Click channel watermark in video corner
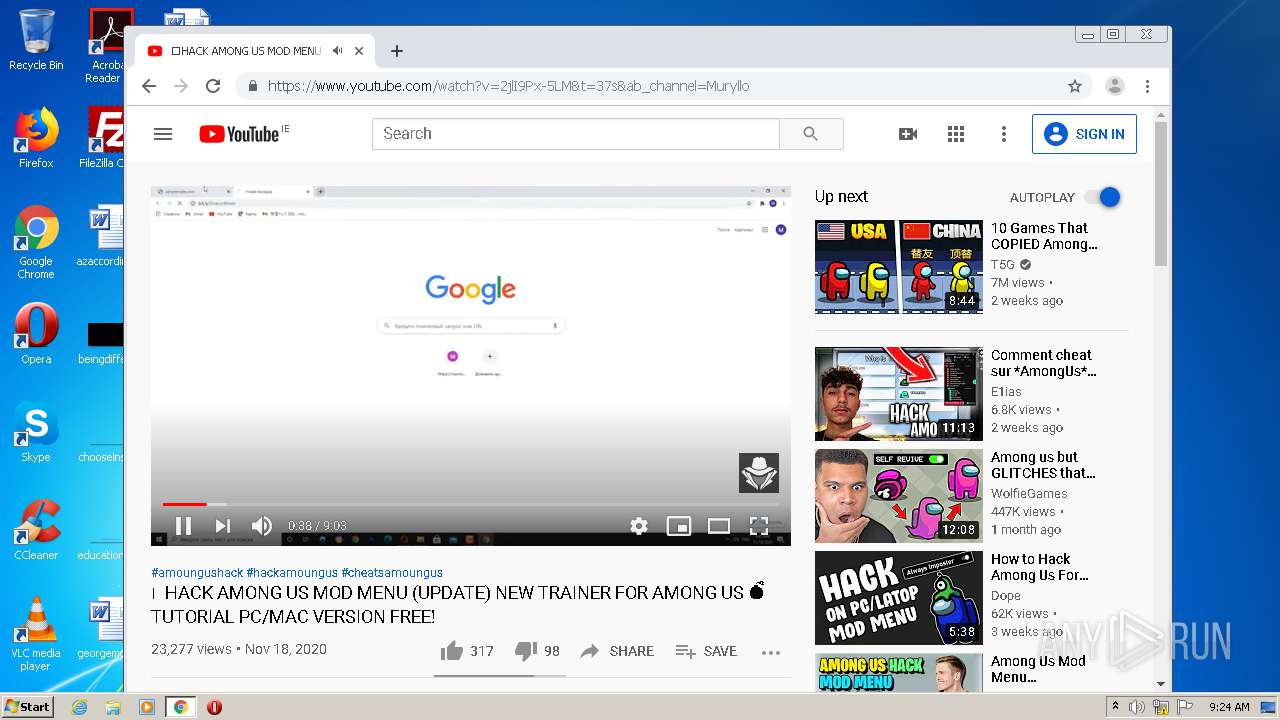The image size is (1280, 720). point(759,473)
